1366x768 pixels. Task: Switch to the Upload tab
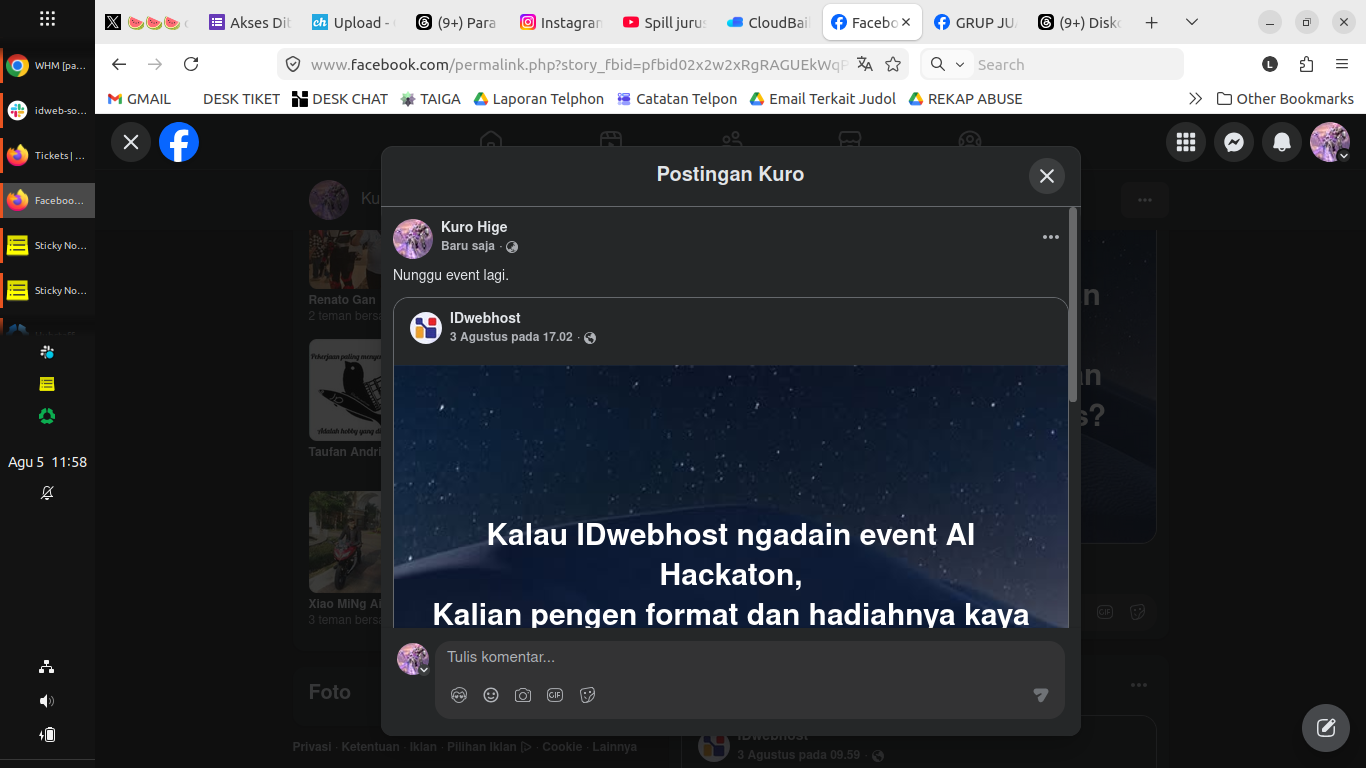(x=354, y=22)
